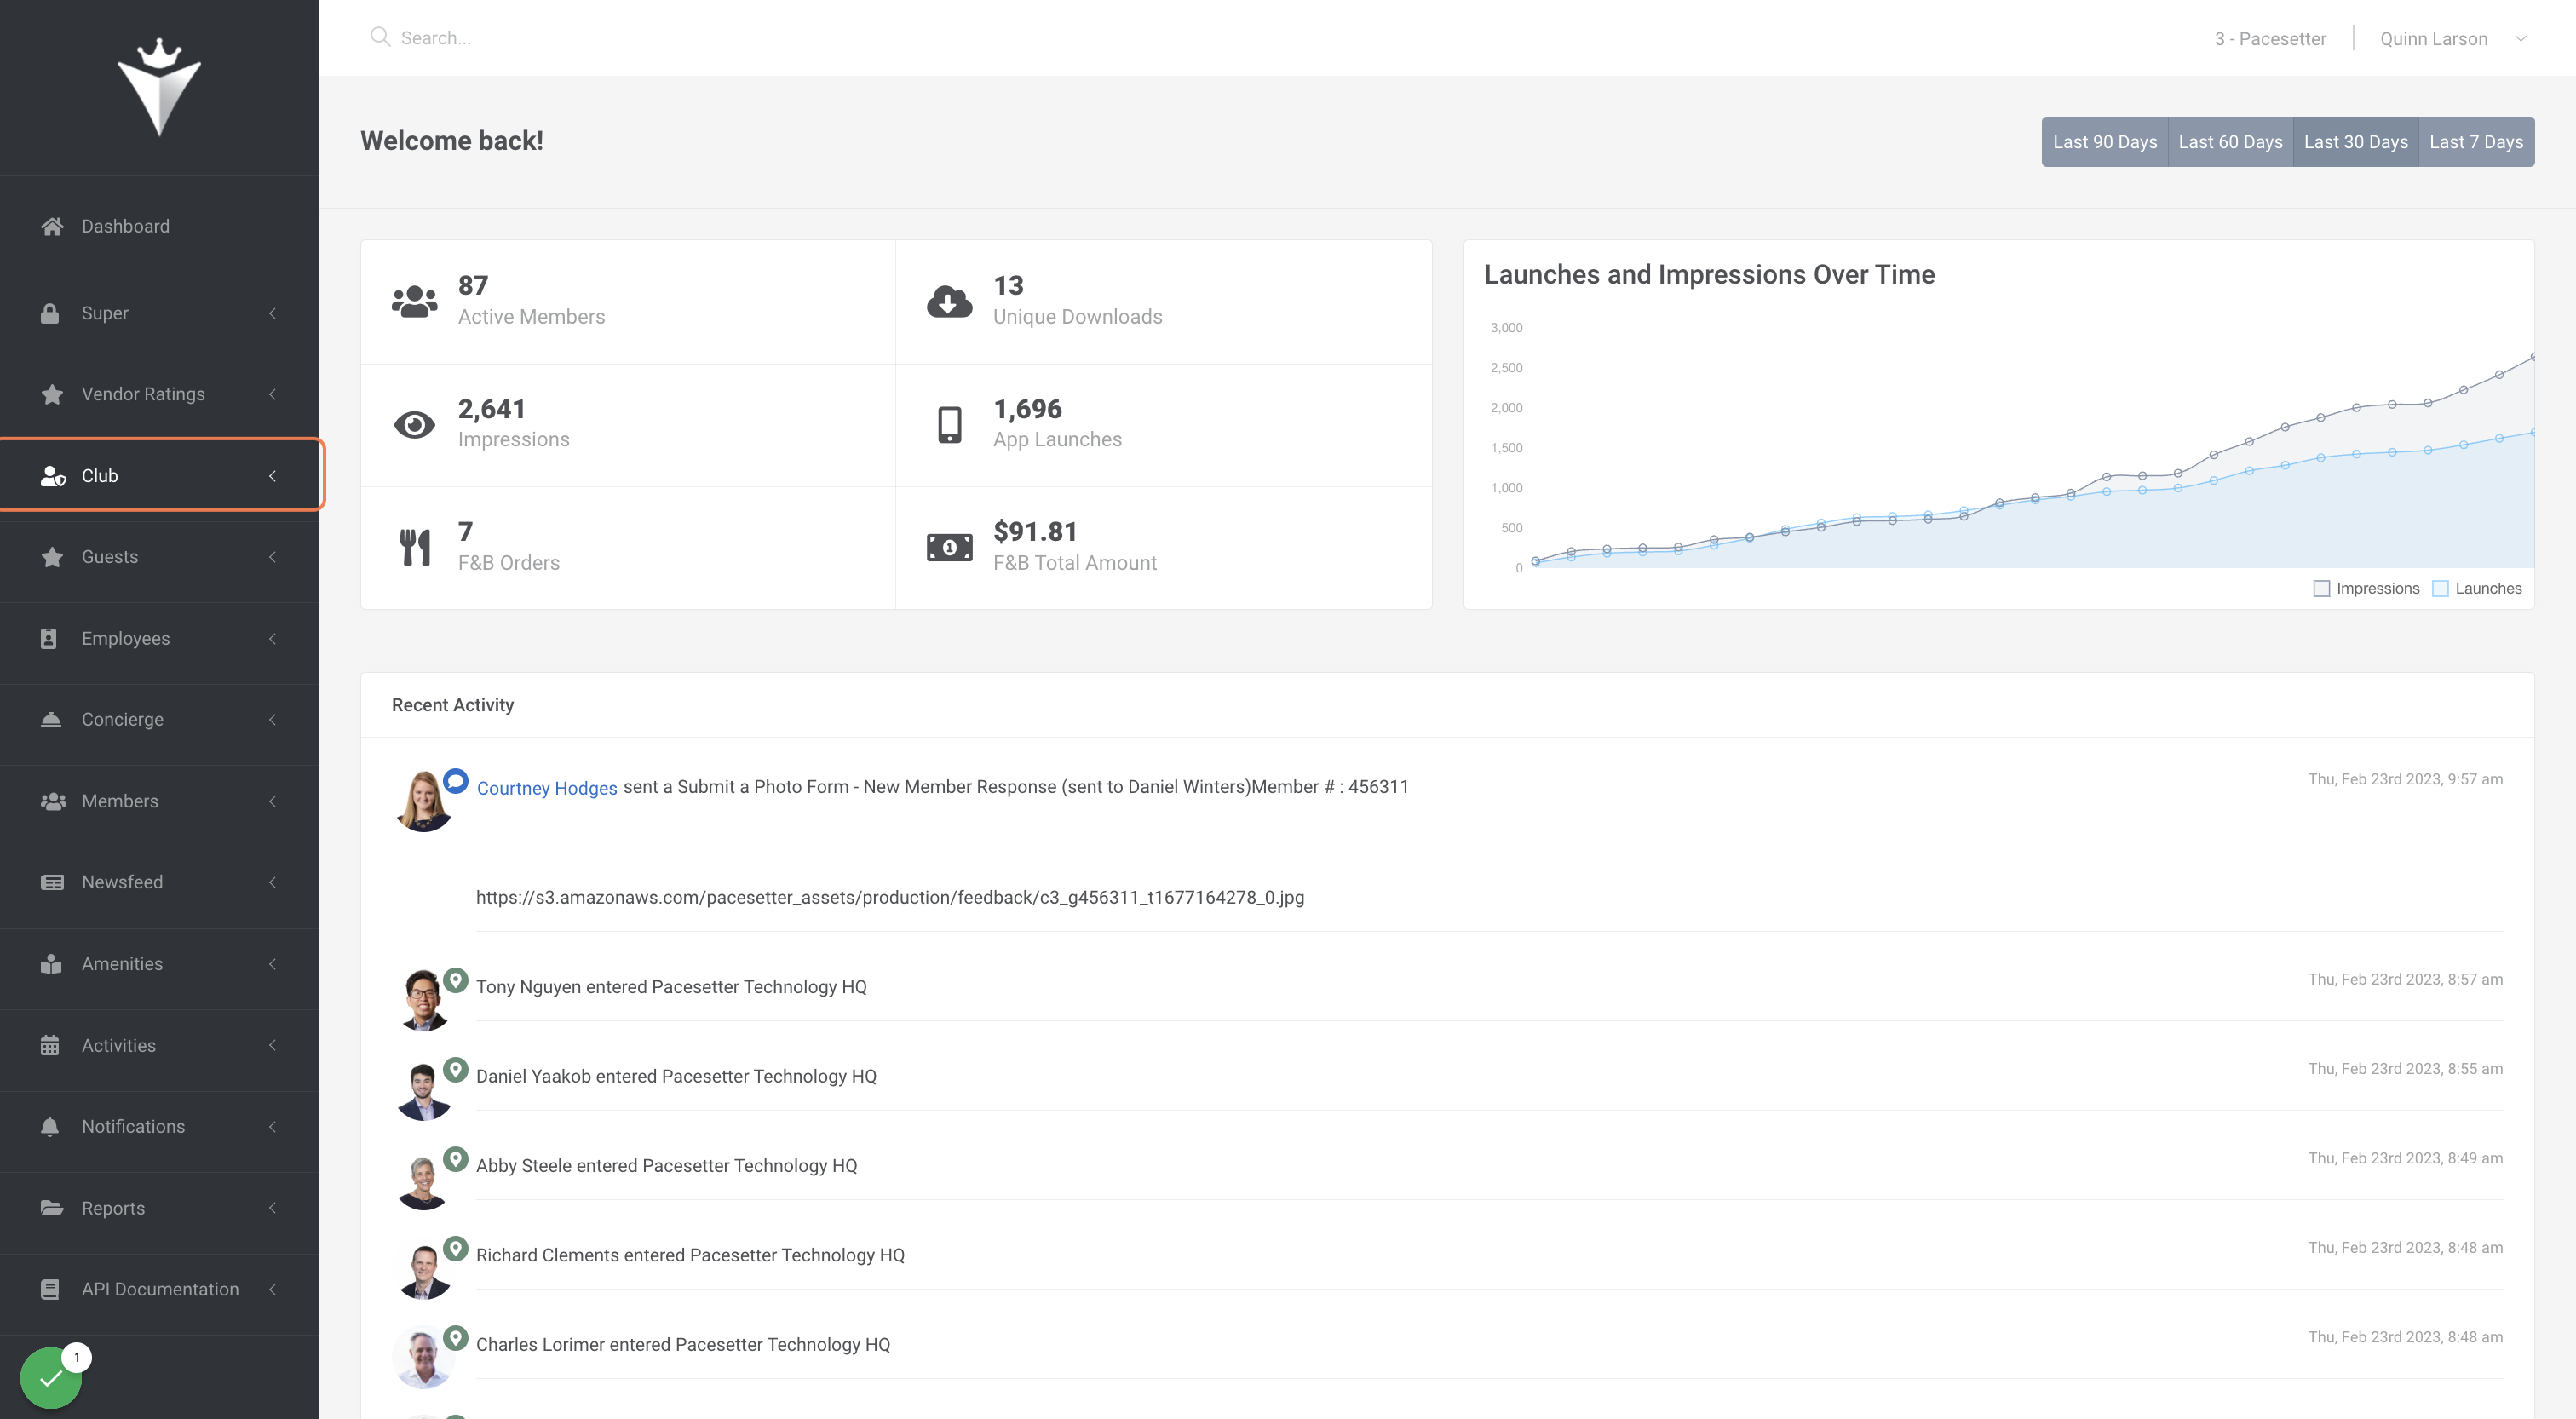This screenshot has height=1419, width=2576.
Task: Select the Last 7 Days range
Action: point(2476,142)
